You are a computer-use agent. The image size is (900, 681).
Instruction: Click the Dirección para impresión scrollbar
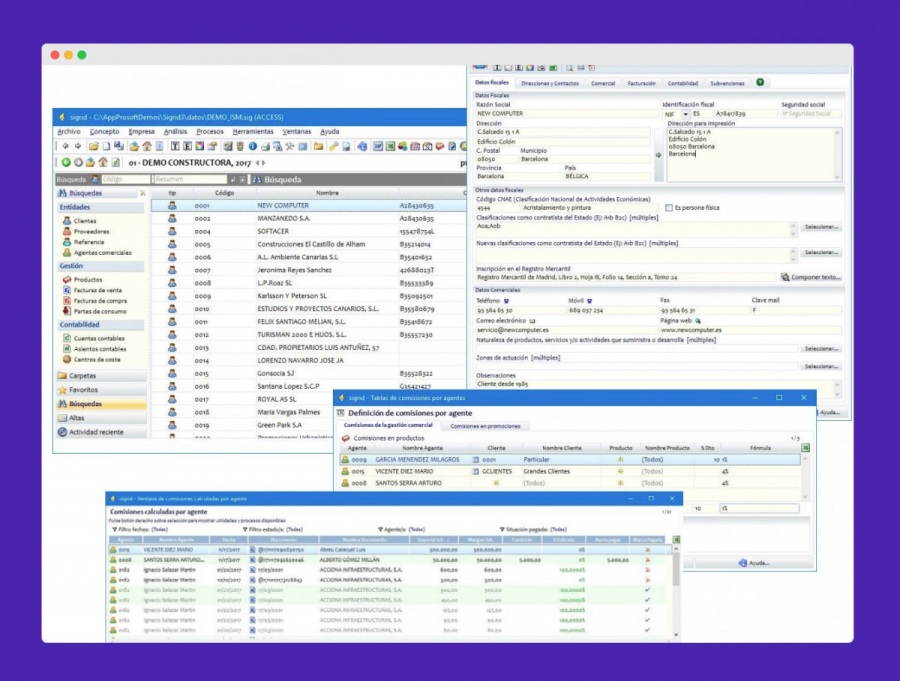837,154
